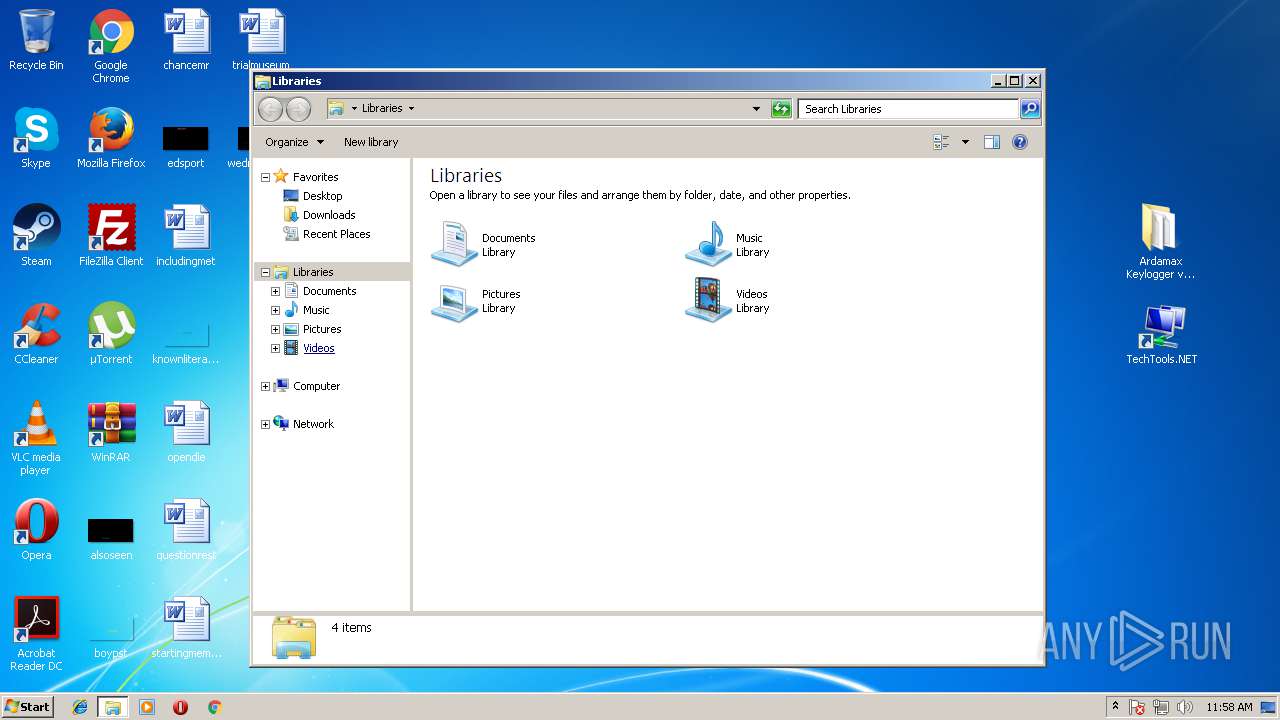Open chancemr Word document
Viewport: 1280px width, 720px height.
point(186,40)
